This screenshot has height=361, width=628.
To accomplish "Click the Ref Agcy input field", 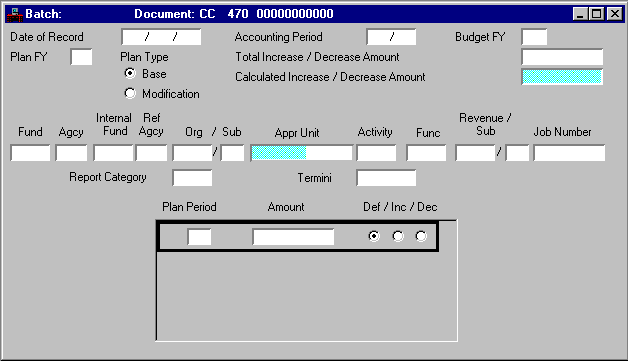I will [151, 153].
